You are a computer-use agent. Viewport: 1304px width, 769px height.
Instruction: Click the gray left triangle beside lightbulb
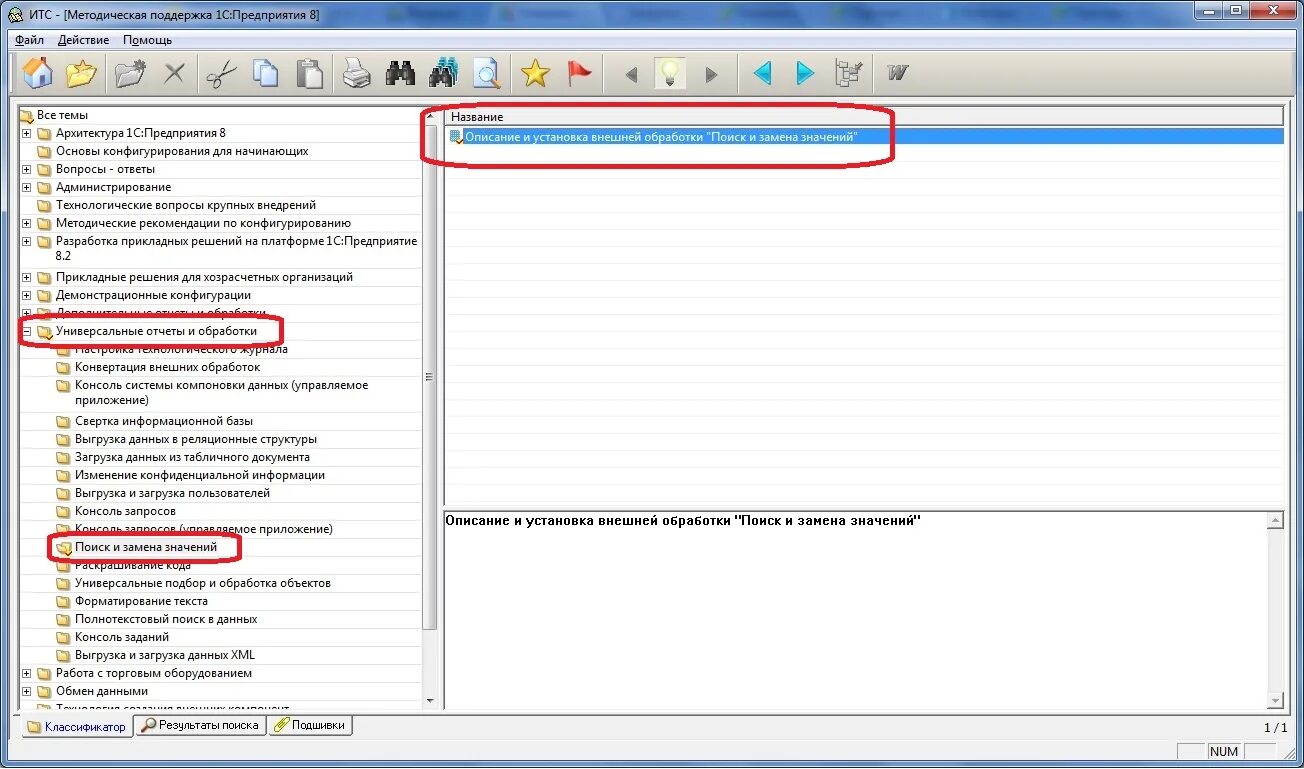(x=631, y=74)
